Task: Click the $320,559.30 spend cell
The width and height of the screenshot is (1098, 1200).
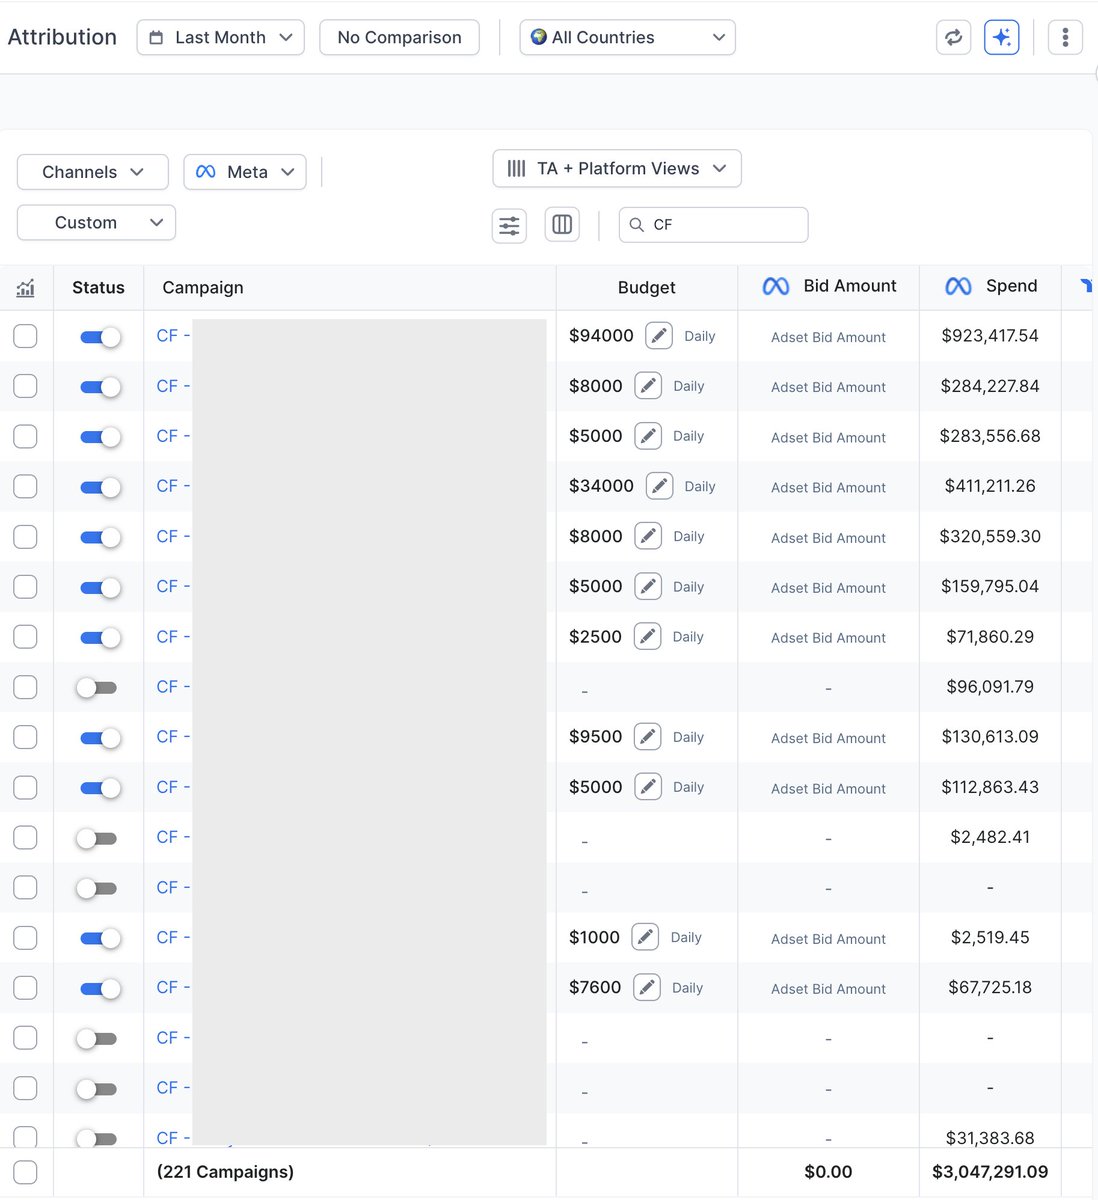Action: 990,536
